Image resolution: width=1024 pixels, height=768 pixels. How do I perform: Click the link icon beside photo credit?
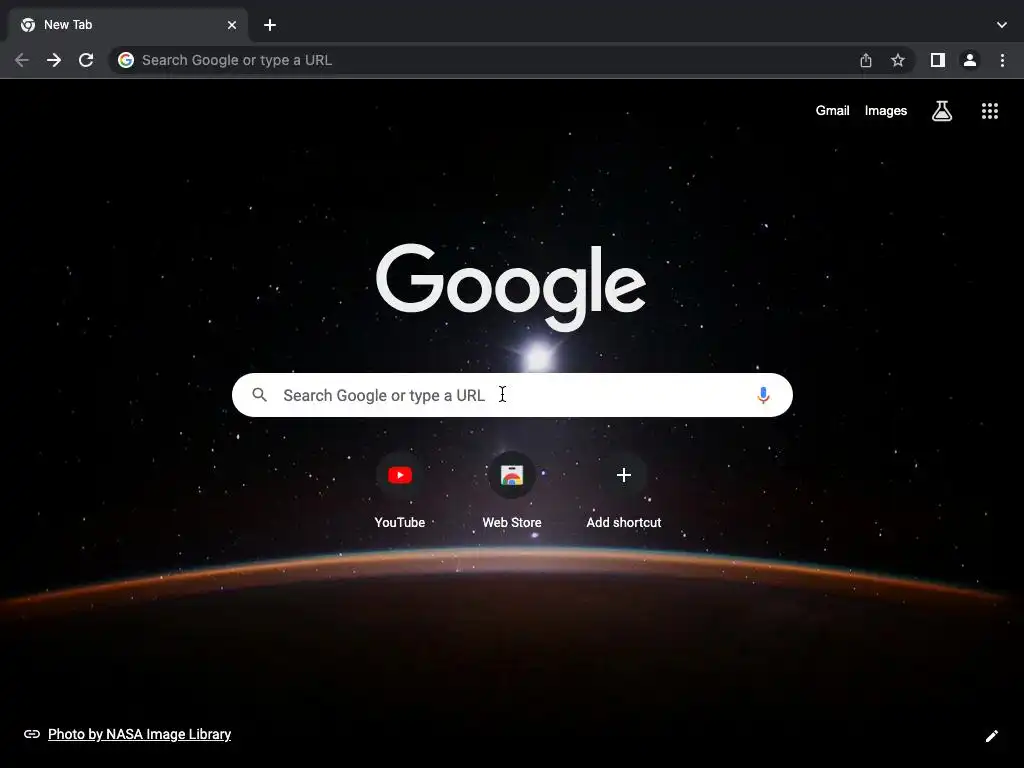[32, 734]
